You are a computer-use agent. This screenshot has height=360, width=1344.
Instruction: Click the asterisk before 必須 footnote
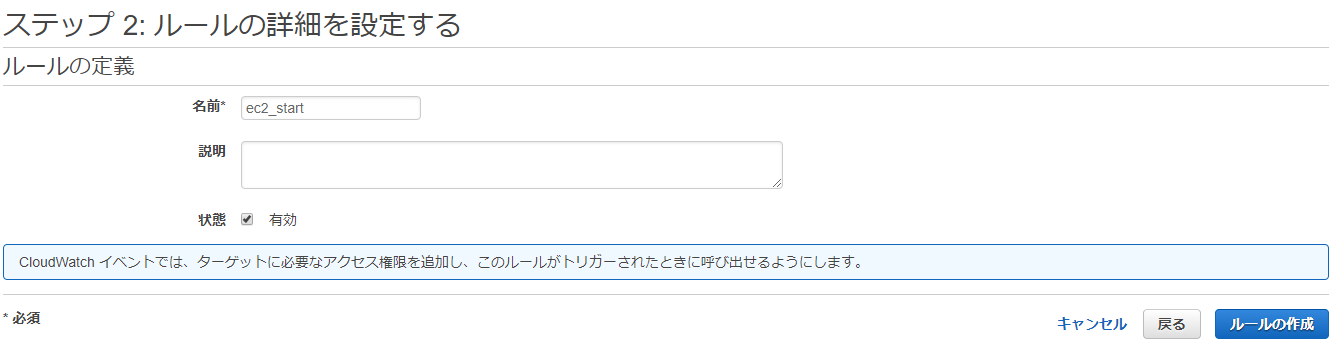pos(6,316)
